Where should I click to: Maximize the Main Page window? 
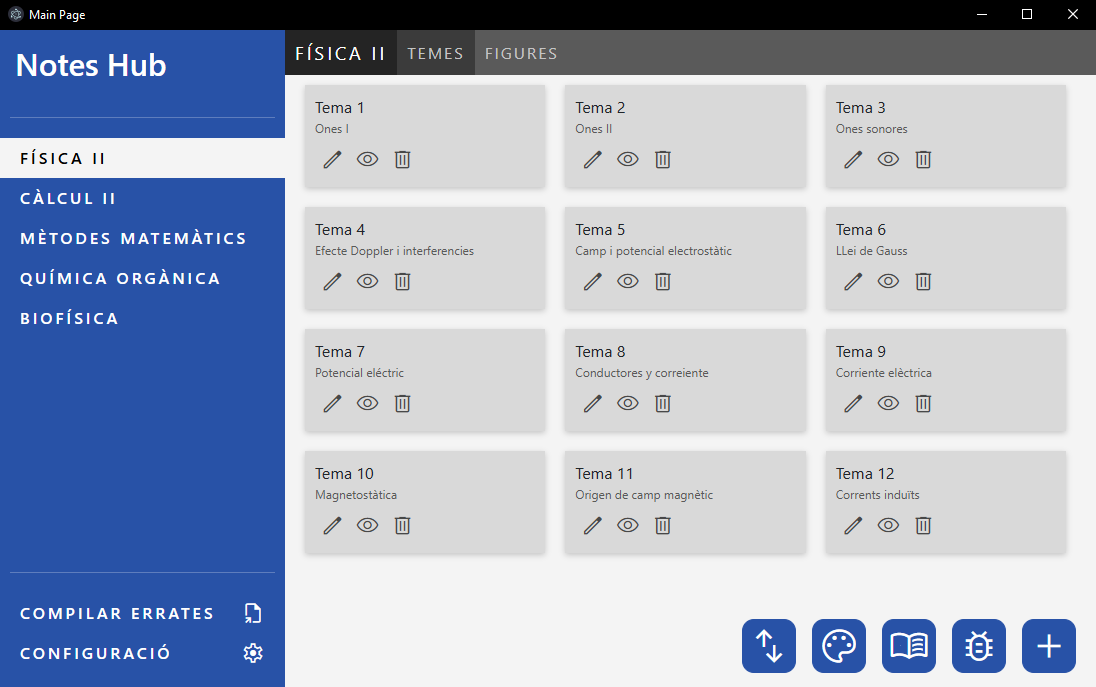(1027, 14)
